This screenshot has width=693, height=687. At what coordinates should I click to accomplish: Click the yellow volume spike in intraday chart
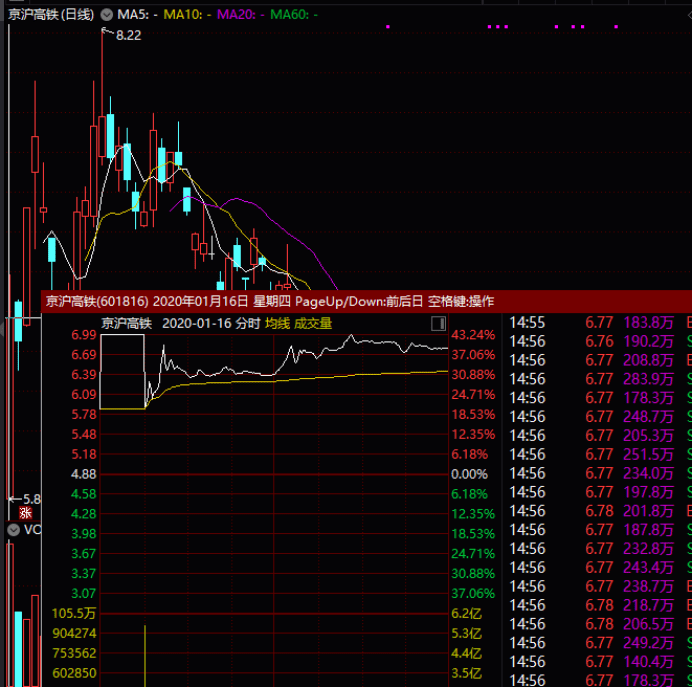pyautogui.click(x=145, y=655)
